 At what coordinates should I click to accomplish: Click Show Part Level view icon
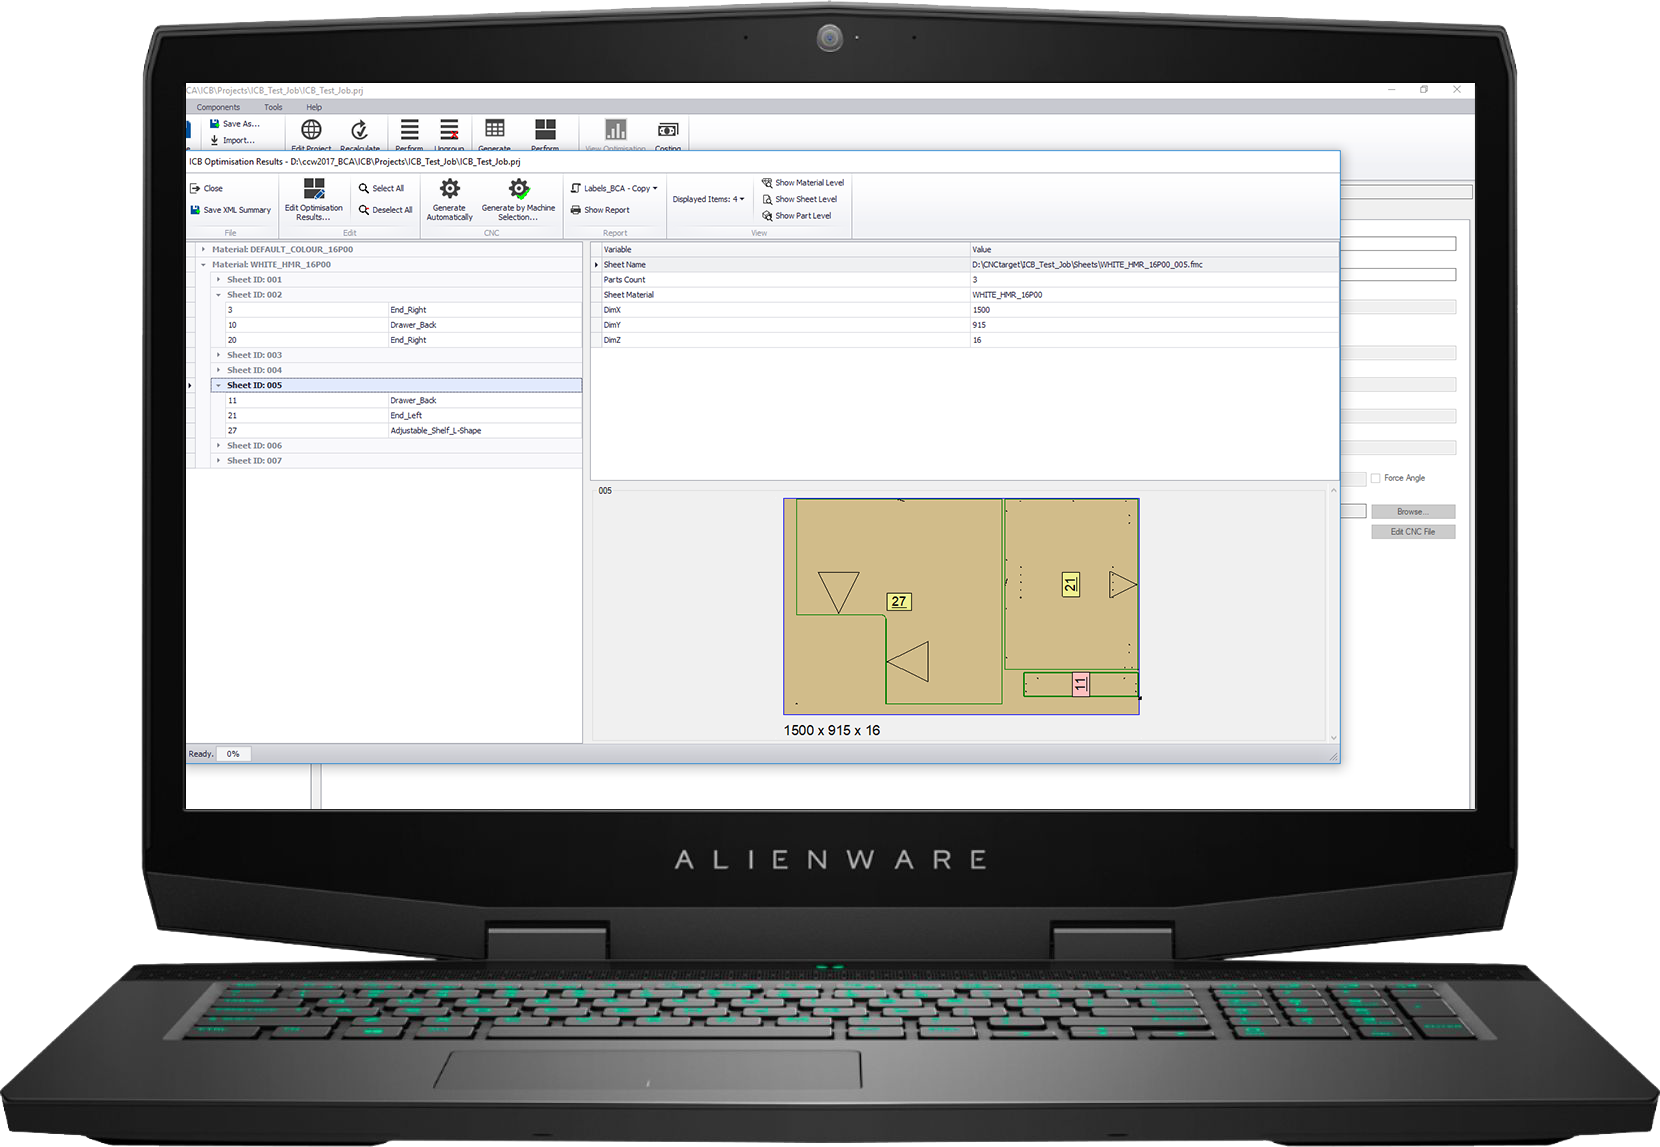[x=767, y=216]
